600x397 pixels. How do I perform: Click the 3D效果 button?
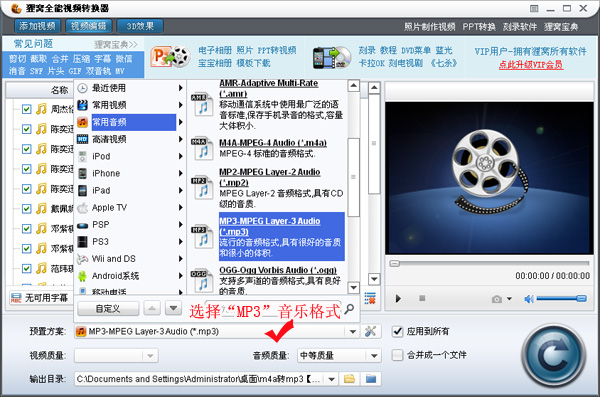coord(140,26)
